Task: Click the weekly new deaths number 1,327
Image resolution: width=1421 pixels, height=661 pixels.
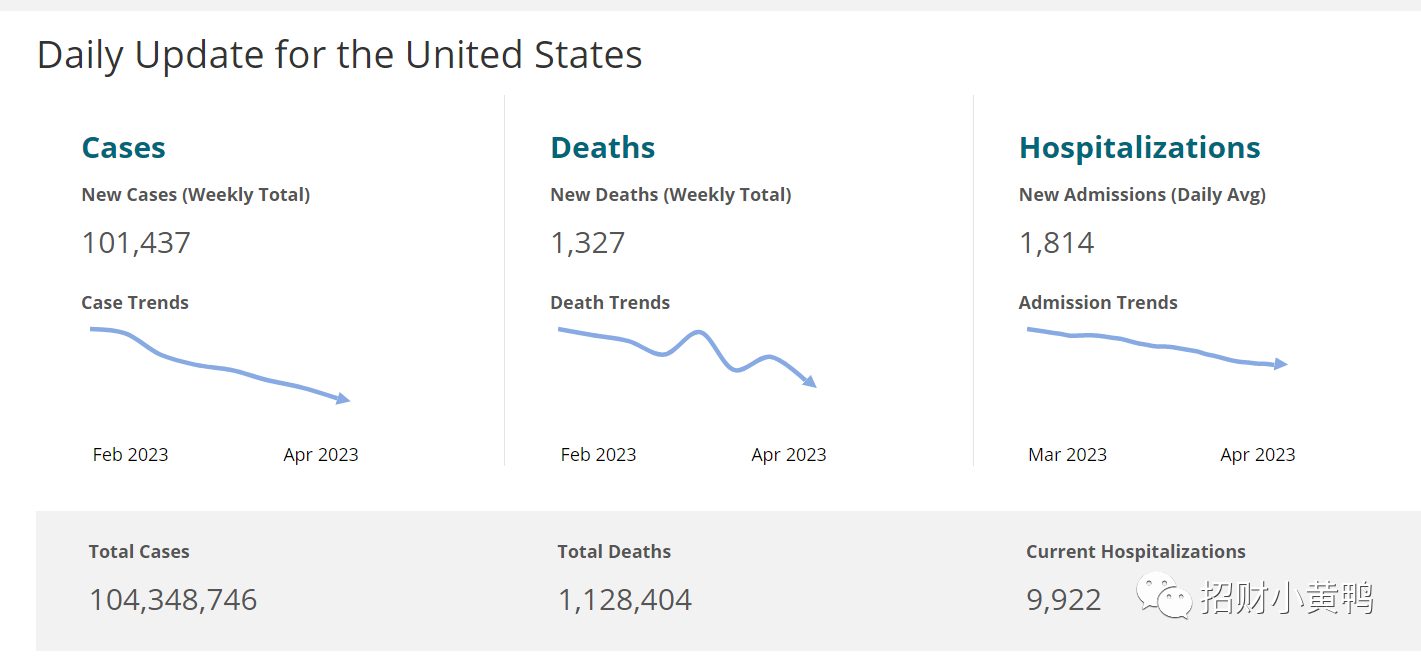Action: coord(588,243)
